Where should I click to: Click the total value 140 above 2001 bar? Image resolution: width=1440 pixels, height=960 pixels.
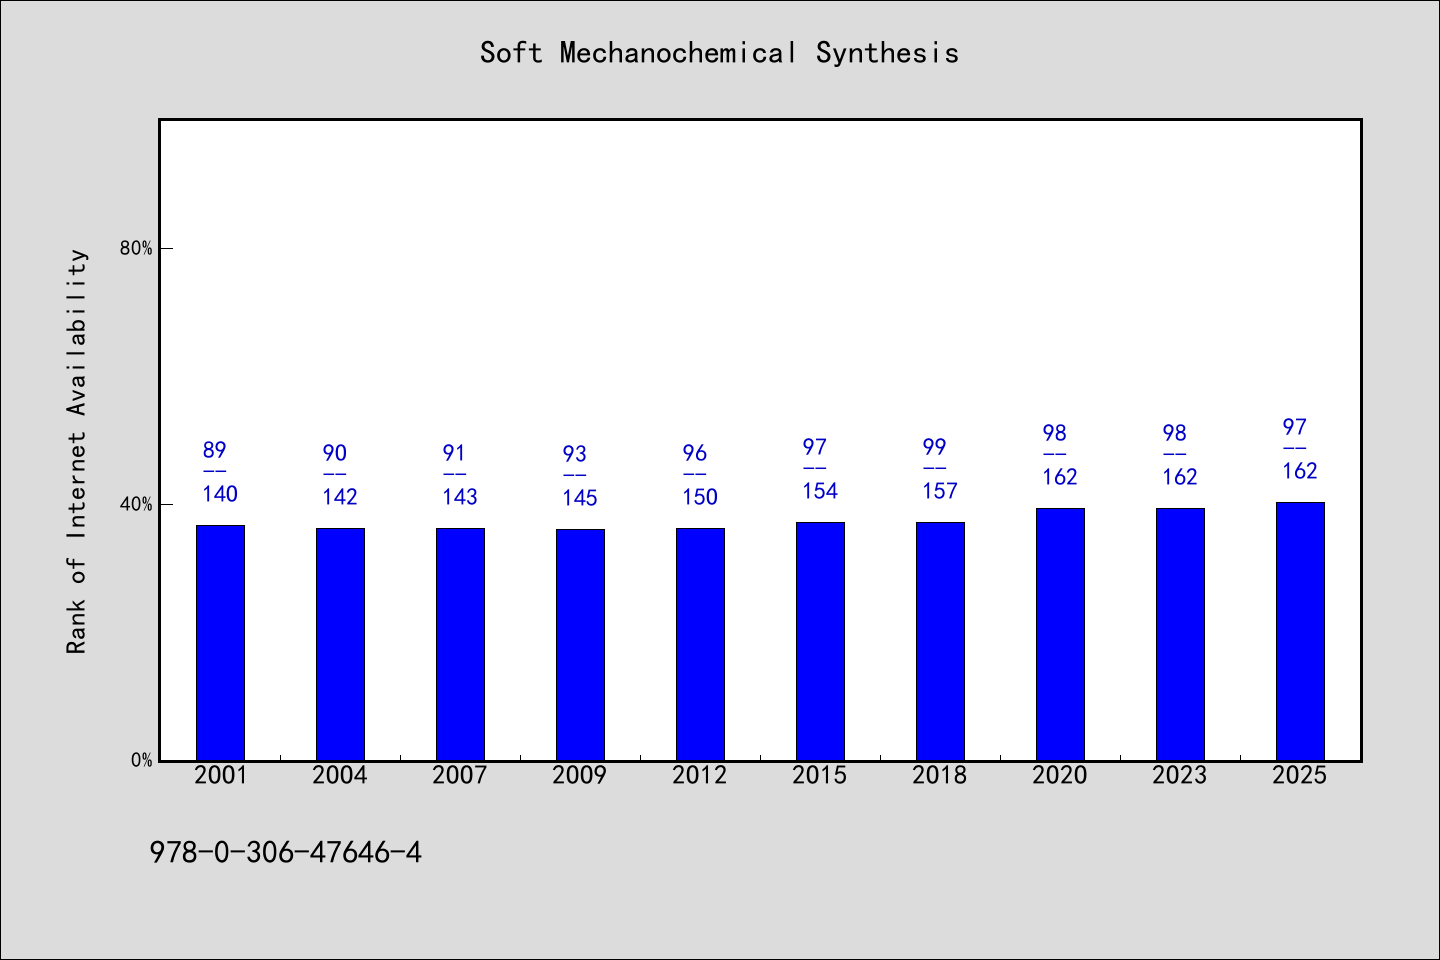[x=220, y=494]
